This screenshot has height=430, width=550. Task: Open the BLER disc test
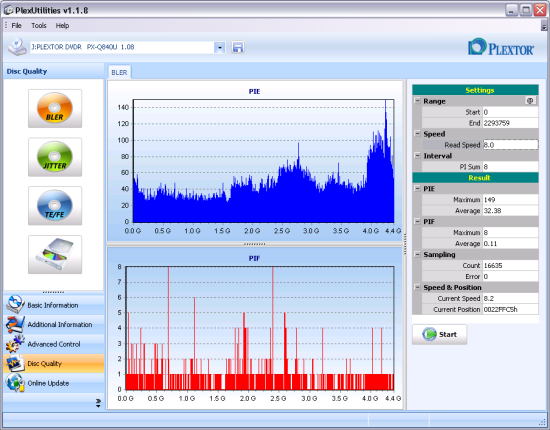(55, 108)
